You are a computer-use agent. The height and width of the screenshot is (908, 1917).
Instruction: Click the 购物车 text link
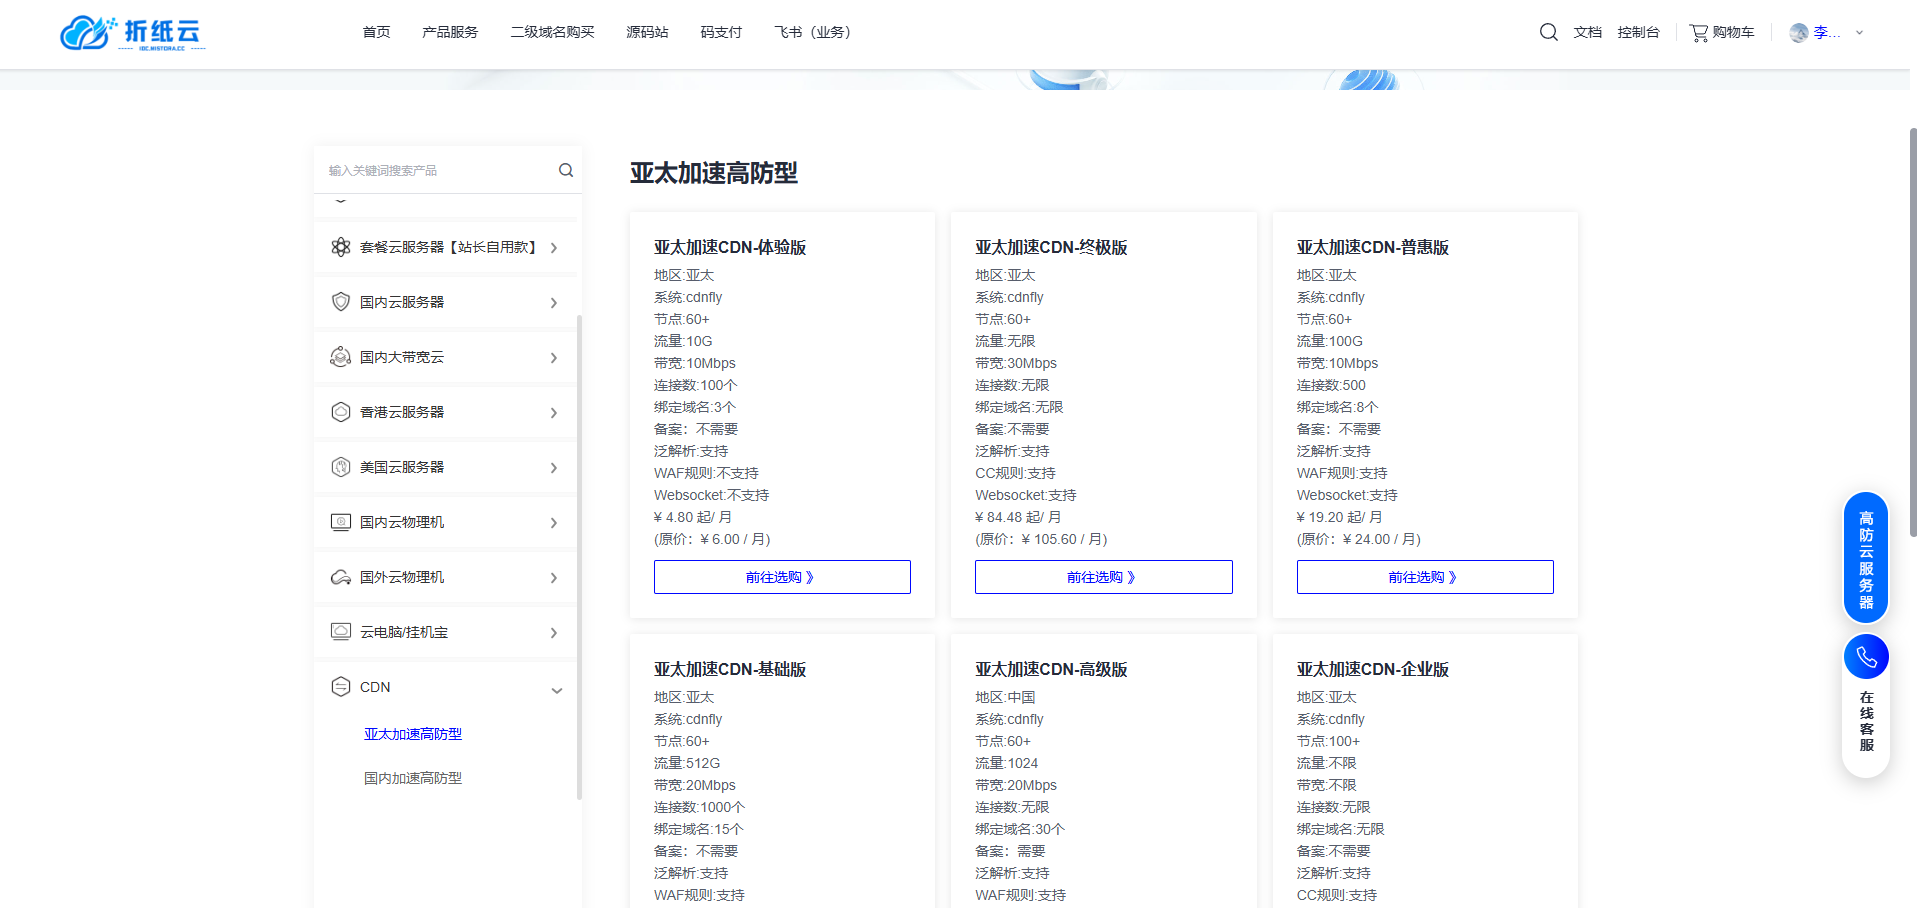click(x=1733, y=32)
